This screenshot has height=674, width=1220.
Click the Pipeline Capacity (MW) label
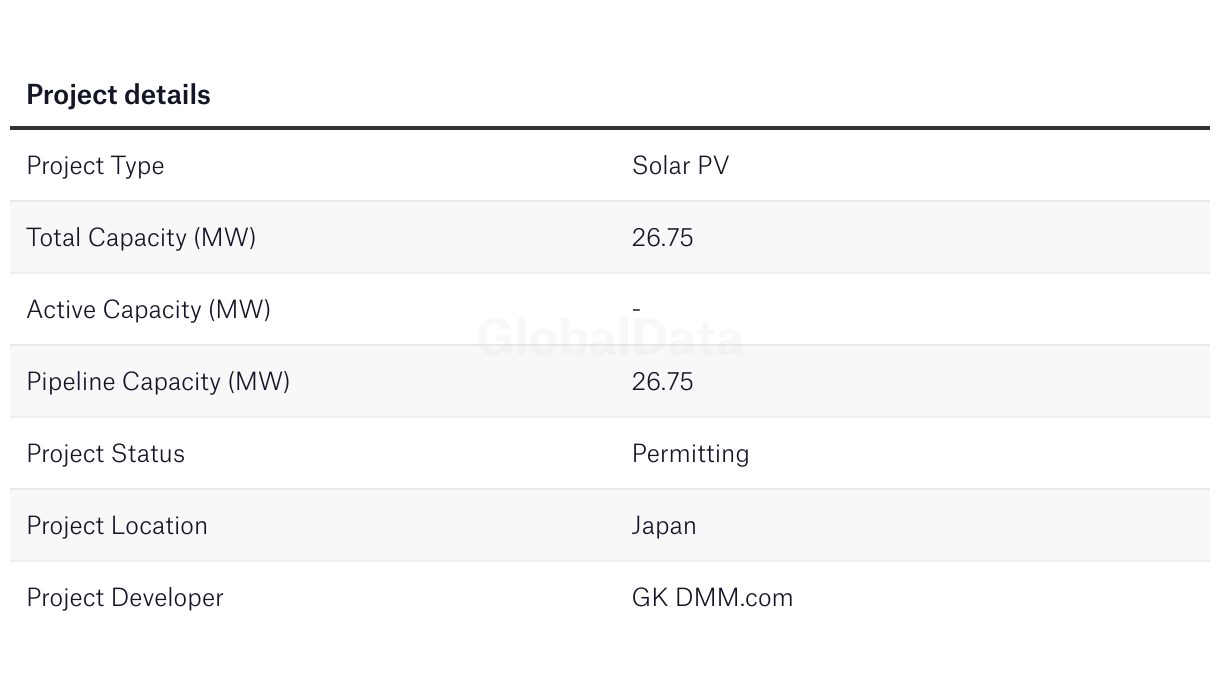pos(158,382)
